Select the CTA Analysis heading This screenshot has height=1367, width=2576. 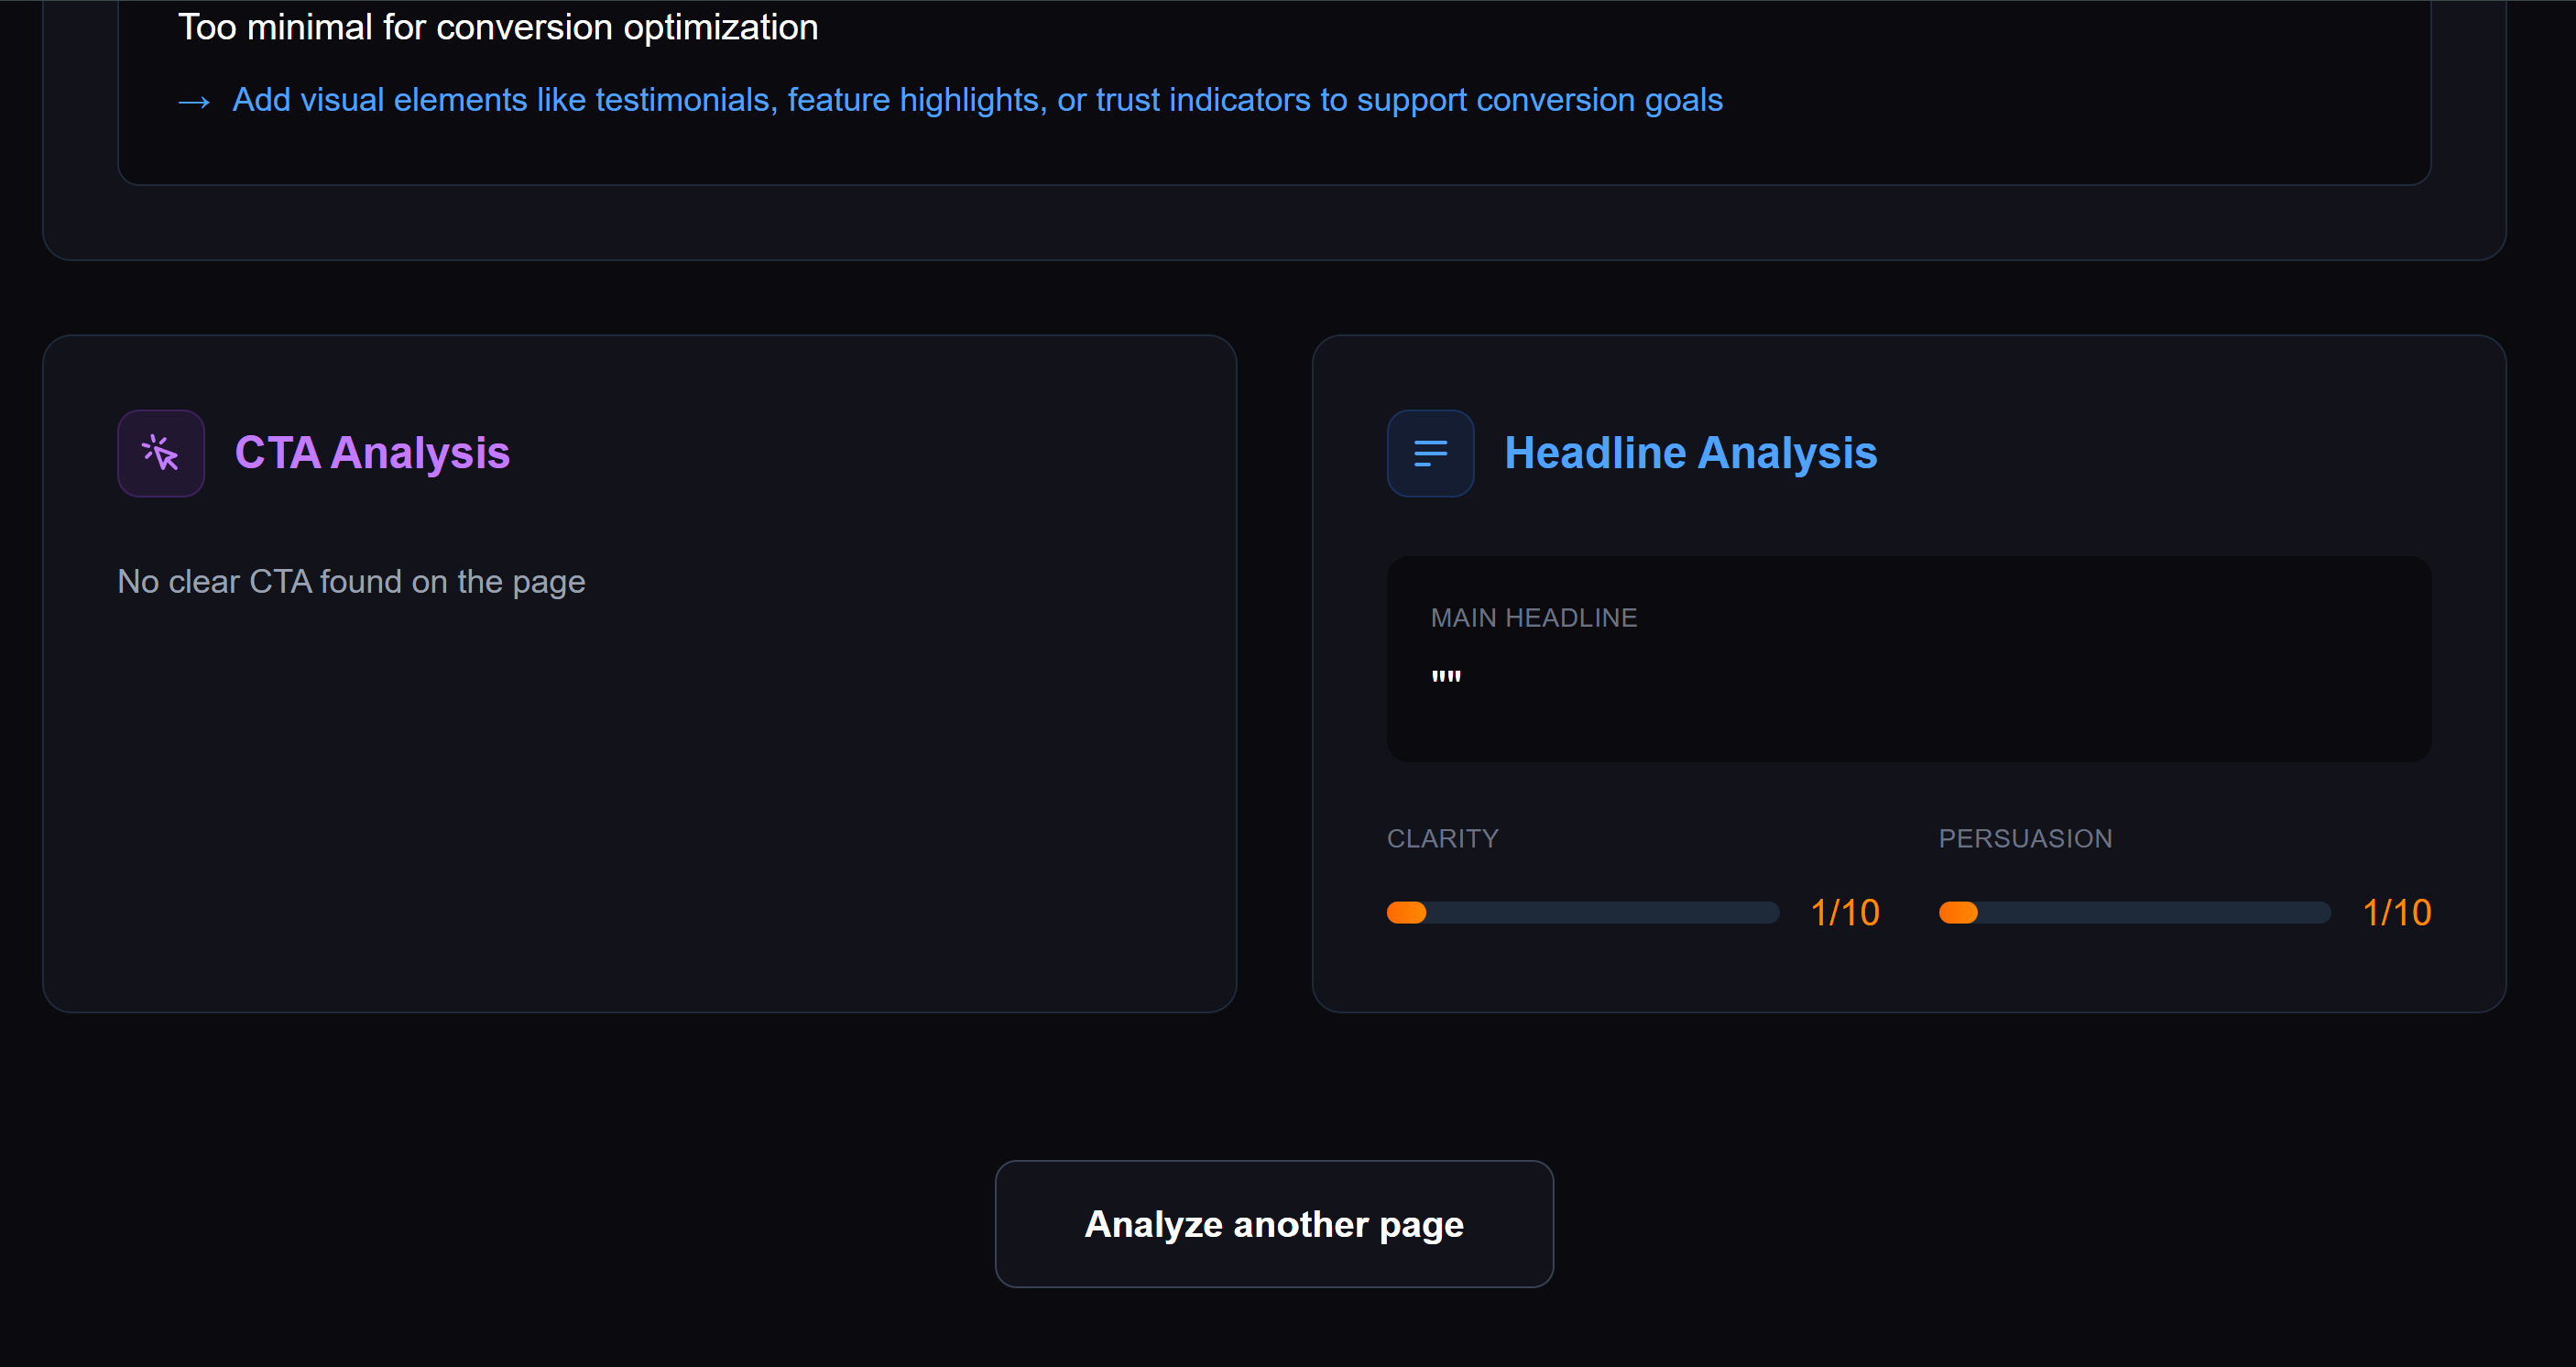tap(371, 453)
